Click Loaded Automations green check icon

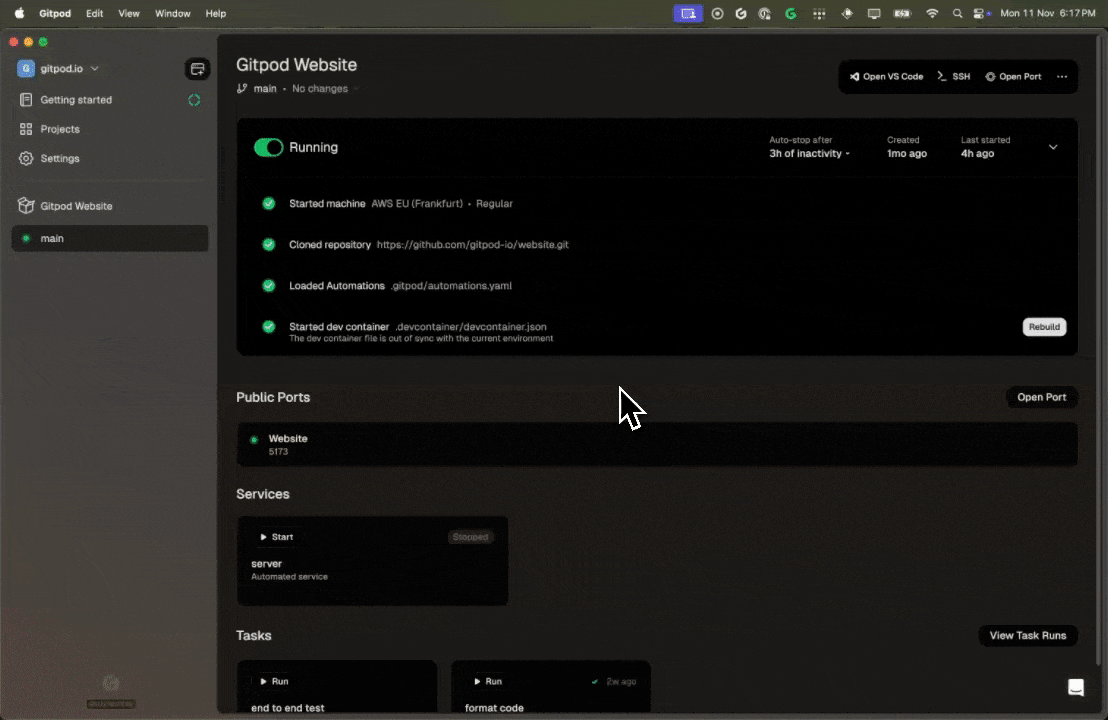coord(269,285)
